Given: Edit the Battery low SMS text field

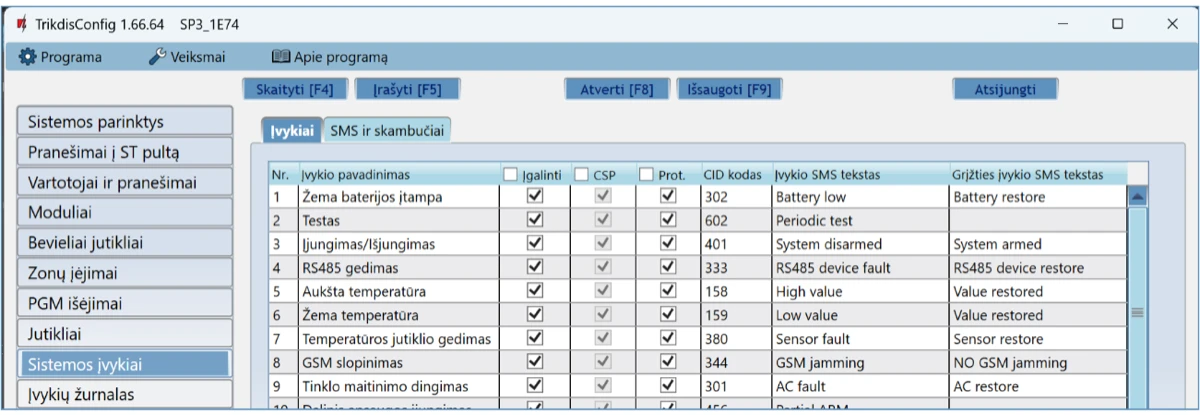Looking at the screenshot, I should (x=858, y=197).
